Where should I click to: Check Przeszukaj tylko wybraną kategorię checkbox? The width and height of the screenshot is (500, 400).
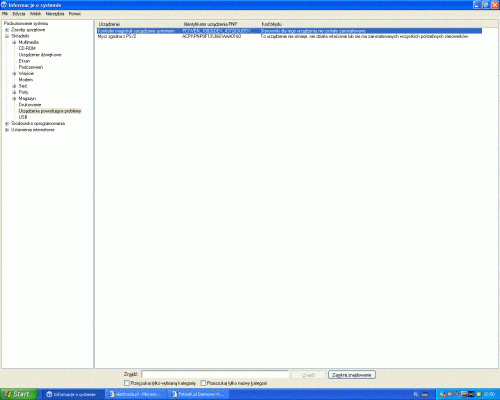[127, 383]
